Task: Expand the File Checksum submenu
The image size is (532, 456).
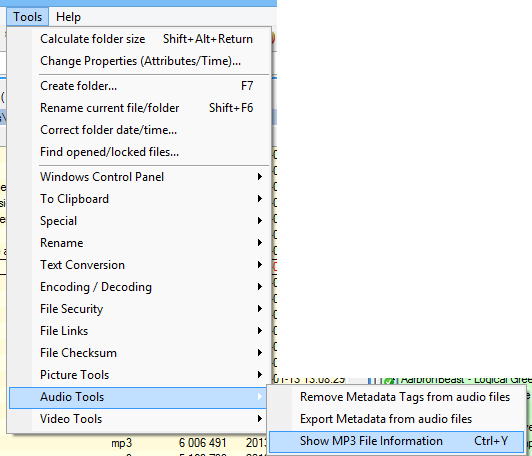Action: [139, 353]
